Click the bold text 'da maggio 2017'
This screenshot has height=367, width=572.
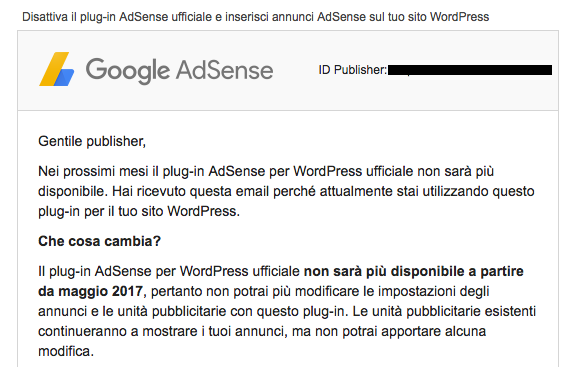[x=90, y=291]
